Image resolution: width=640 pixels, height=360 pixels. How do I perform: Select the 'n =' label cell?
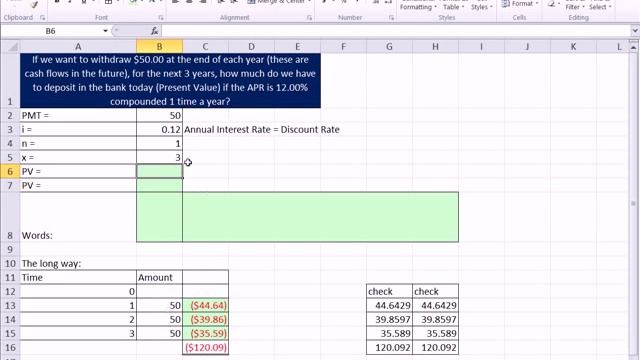(78, 144)
